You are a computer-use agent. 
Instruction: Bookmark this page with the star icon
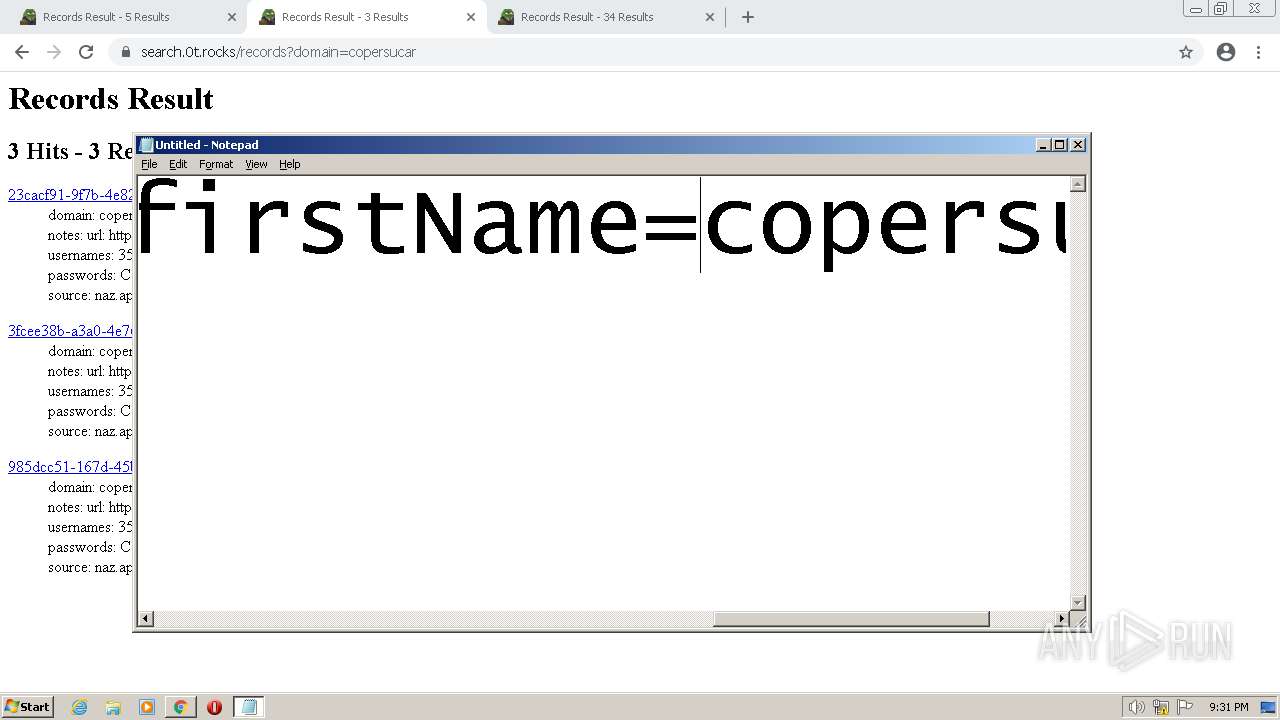[1186, 52]
